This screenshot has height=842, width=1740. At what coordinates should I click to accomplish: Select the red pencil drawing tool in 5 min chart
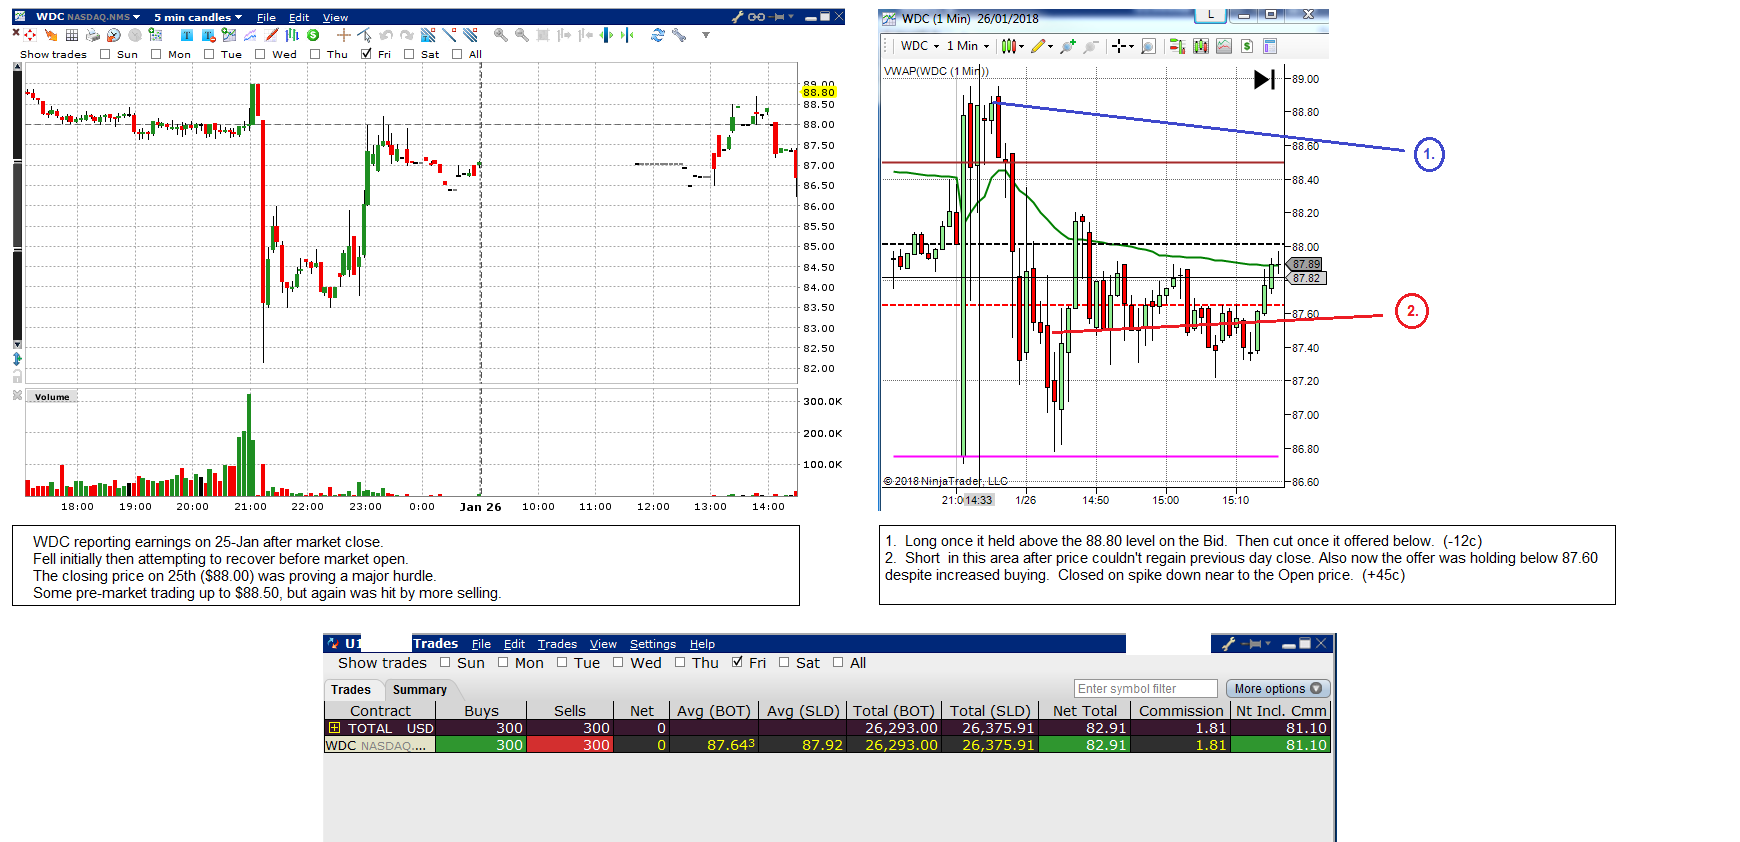tap(272, 35)
